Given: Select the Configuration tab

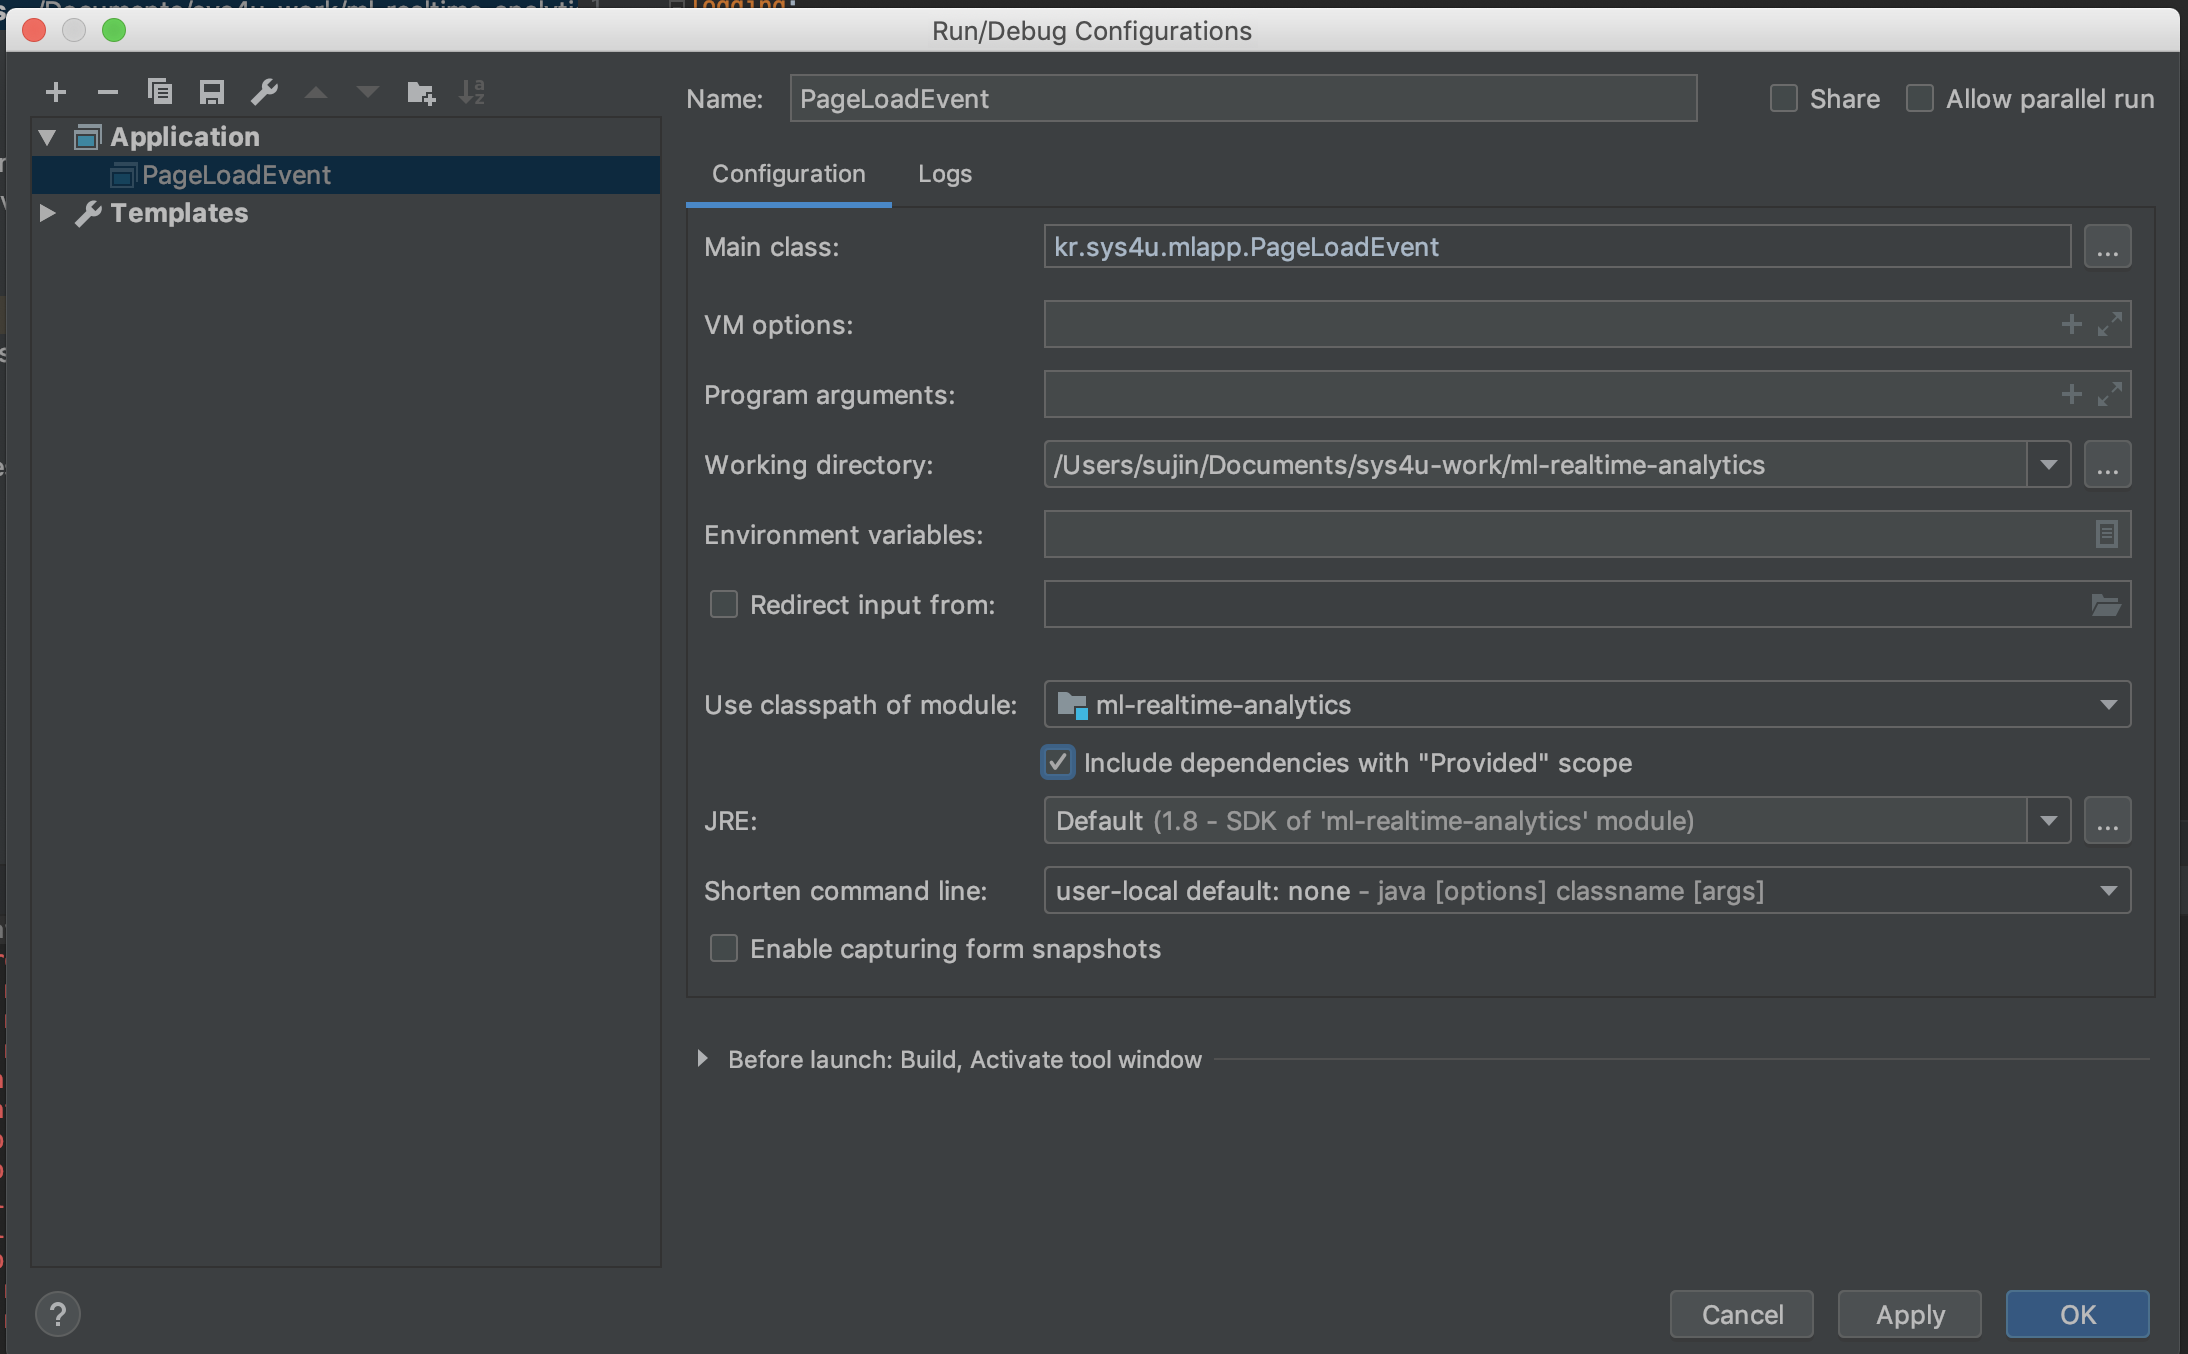Looking at the screenshot, I should [788, 174].
